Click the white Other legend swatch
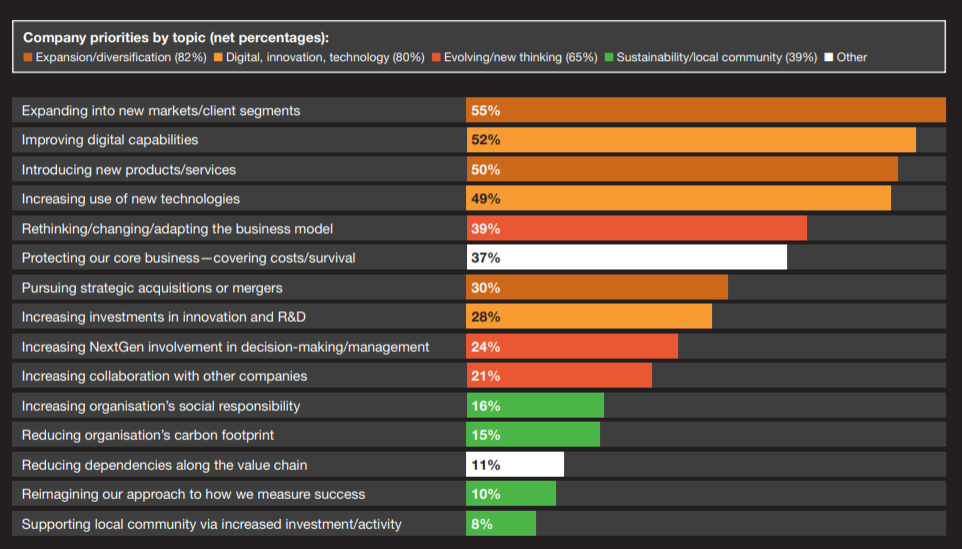This screenshot has height=549, width=962. [x=828, y=58]
